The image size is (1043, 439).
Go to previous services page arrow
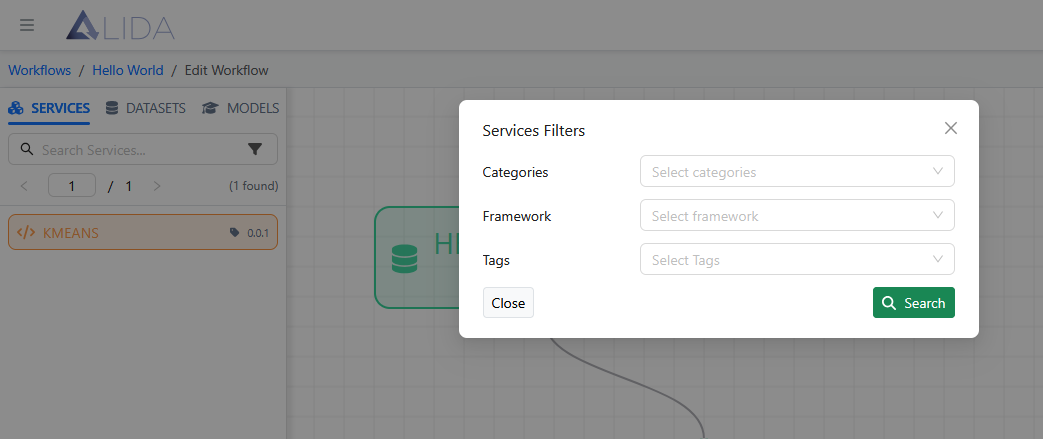[25, 186]
